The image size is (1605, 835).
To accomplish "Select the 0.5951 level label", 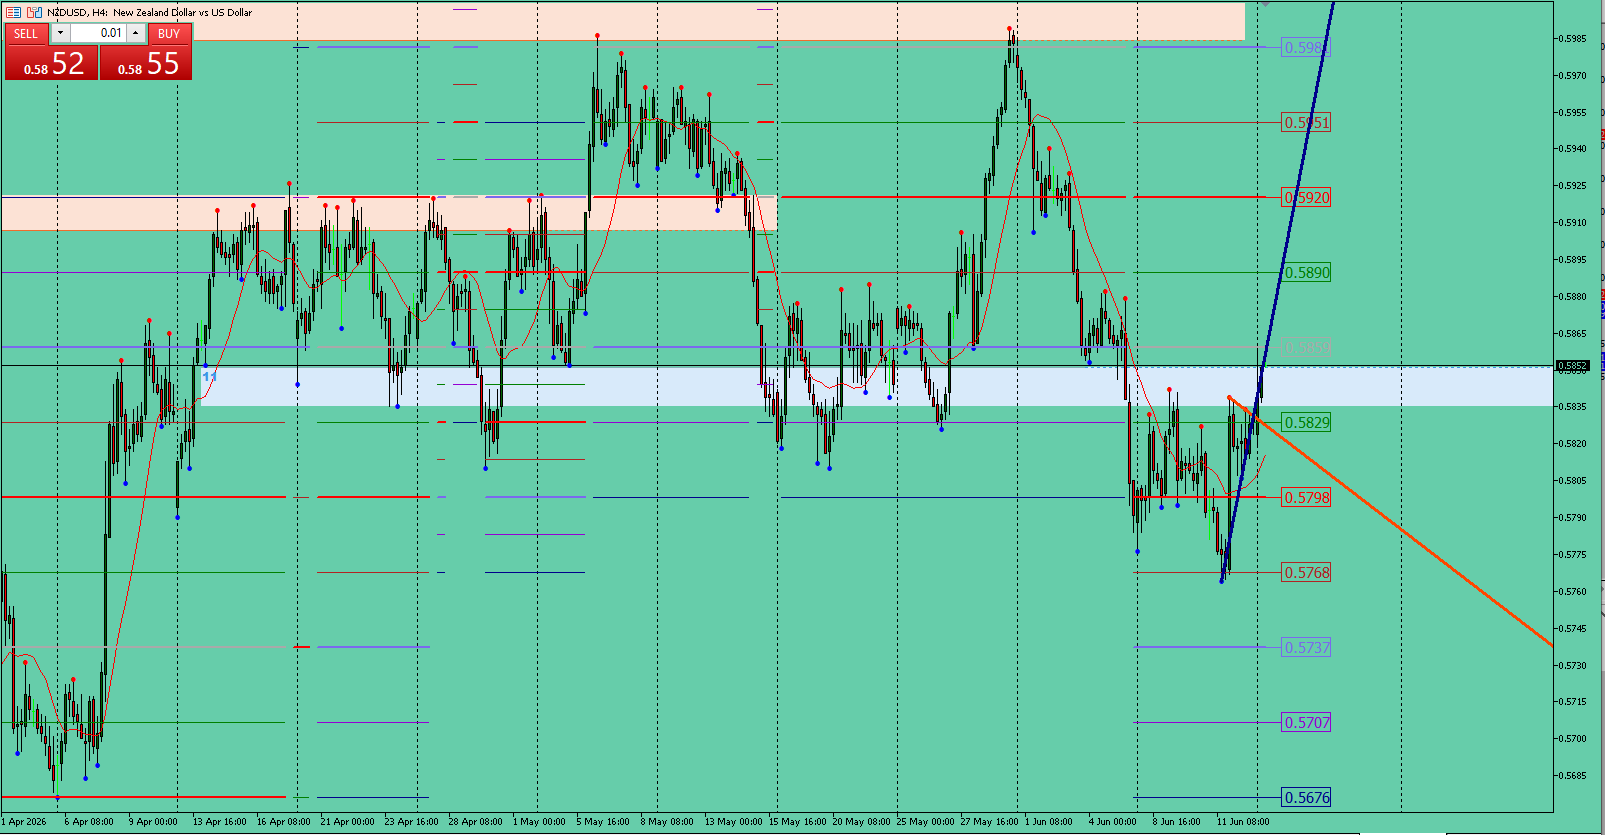I will 1307,123.
